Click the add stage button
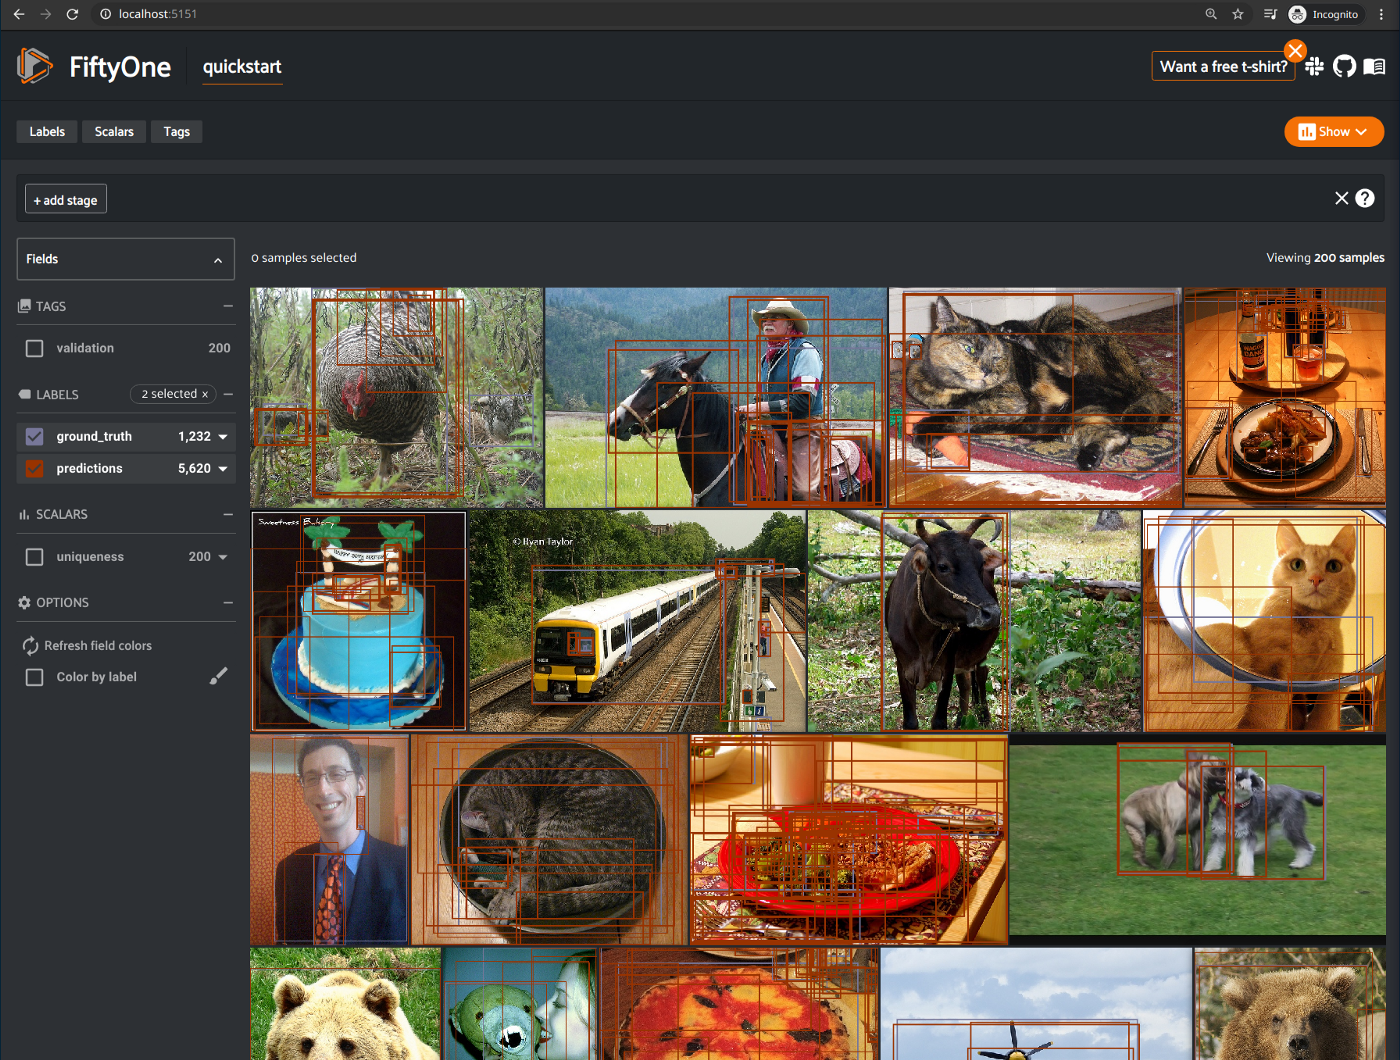This screenshot has height=1060, width=1400. click(x=66, y=199)
